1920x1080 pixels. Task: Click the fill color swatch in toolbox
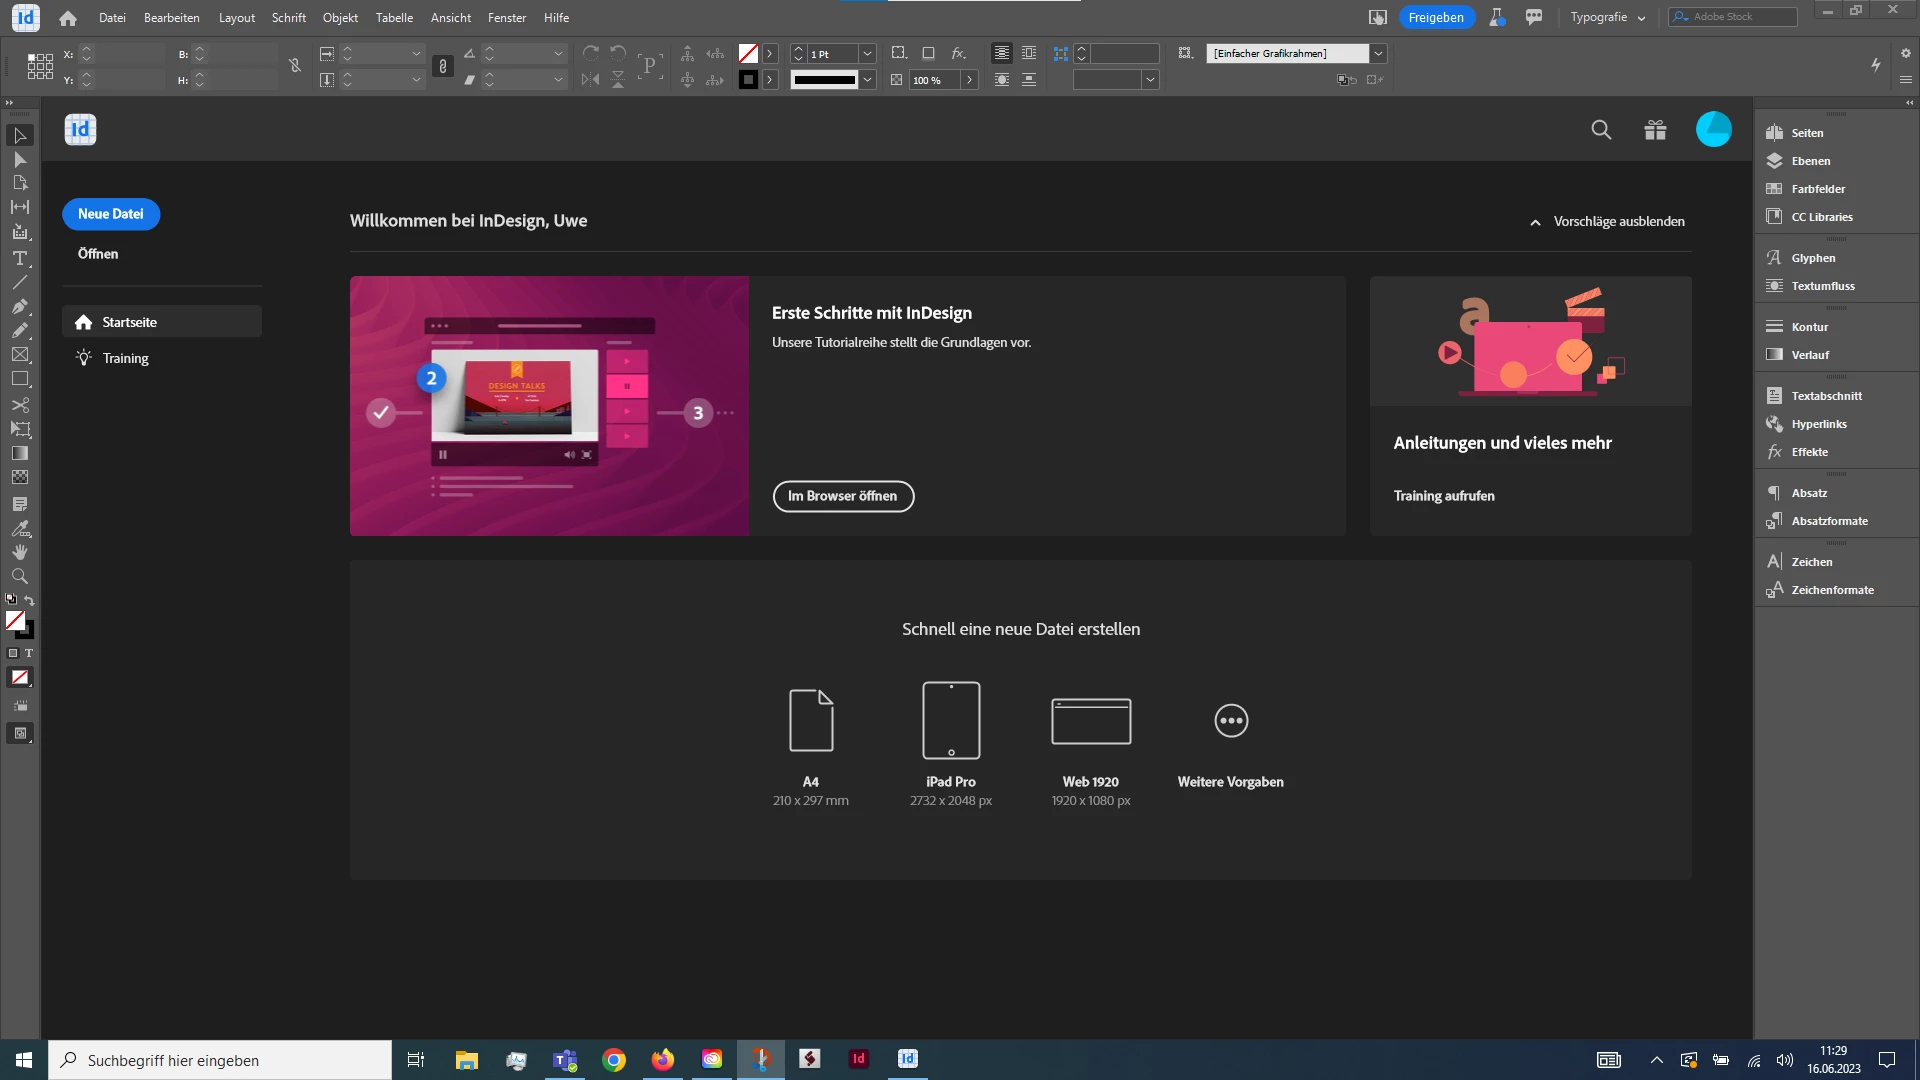[x=15, y=621]
